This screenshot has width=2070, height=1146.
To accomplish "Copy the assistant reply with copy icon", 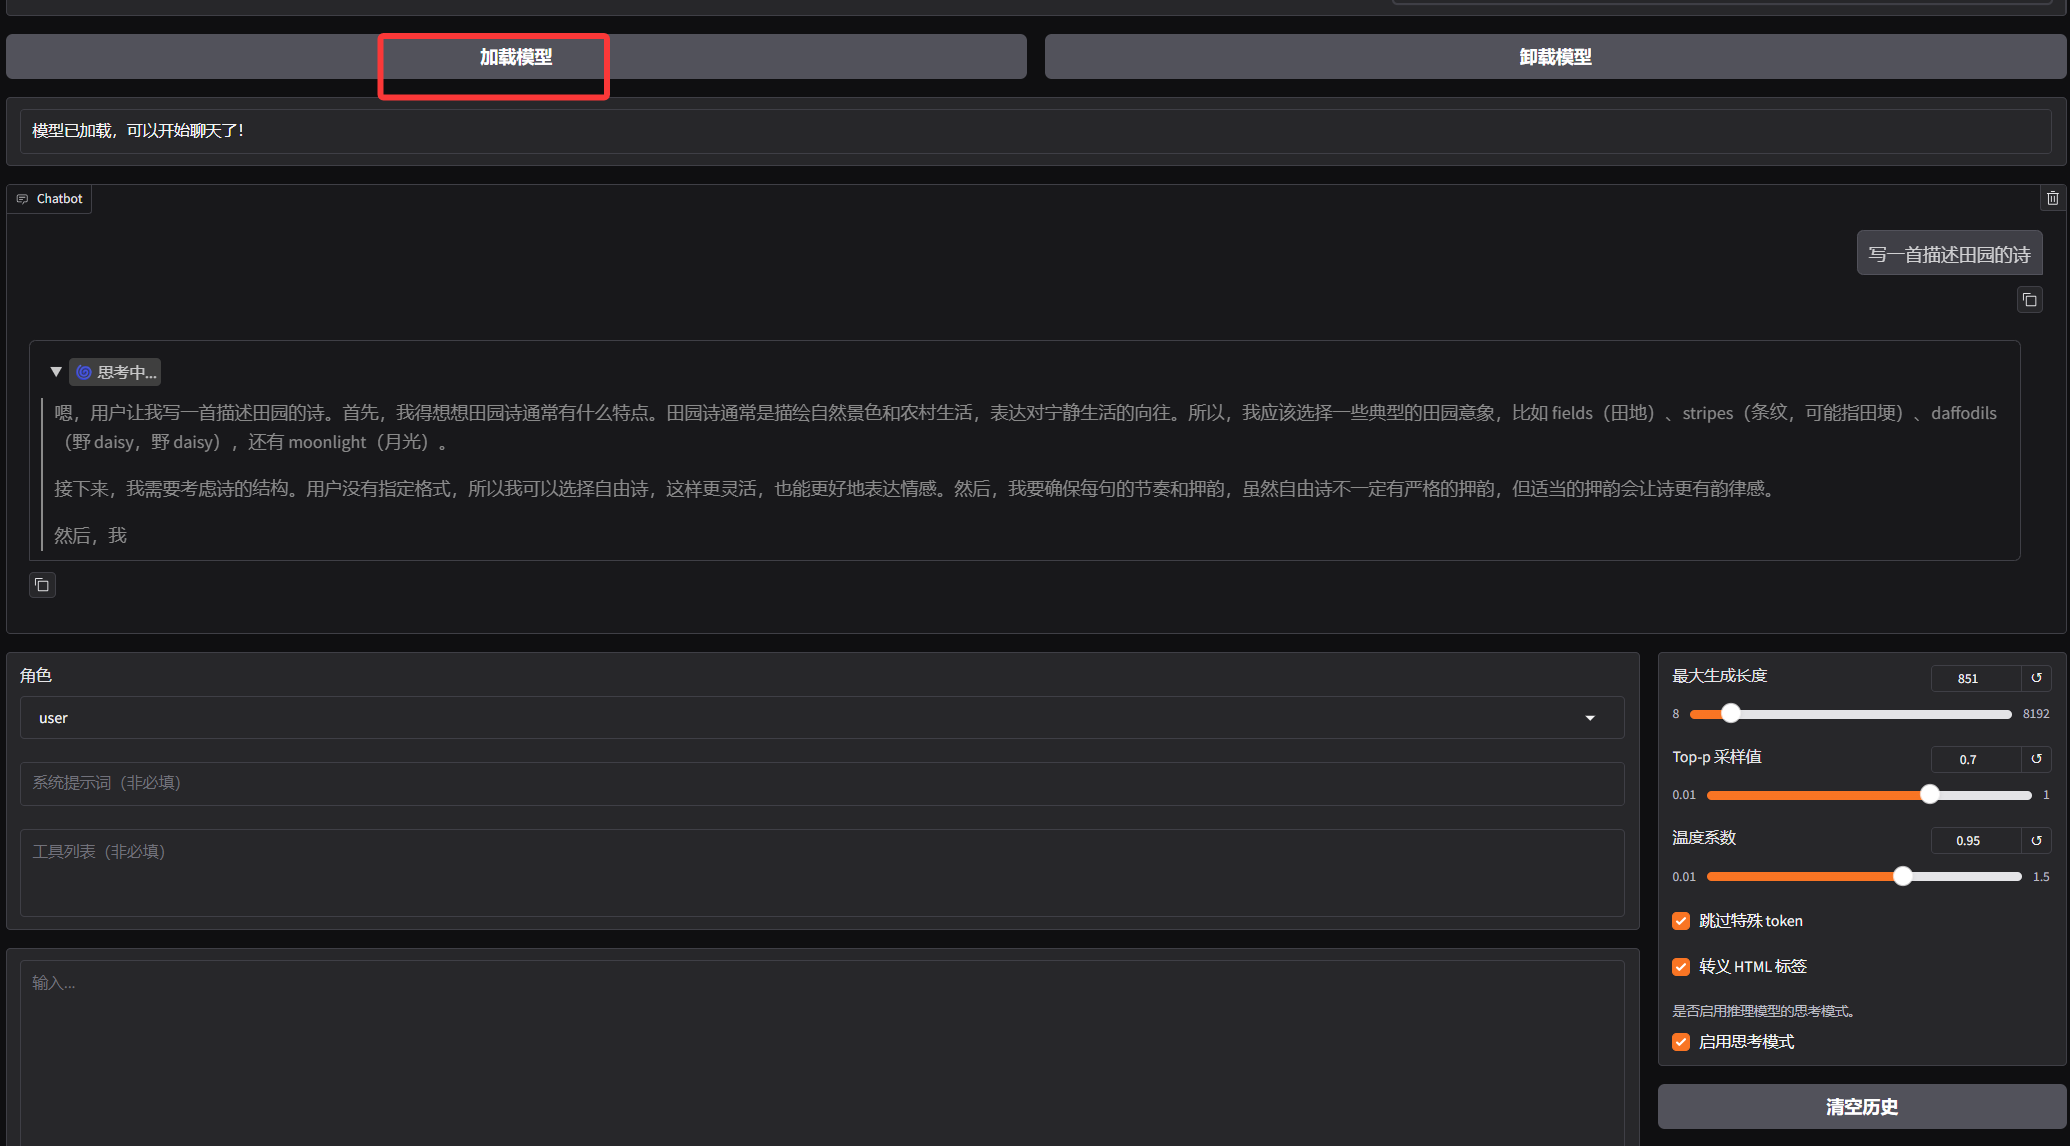I will click(x=42, y=585).
